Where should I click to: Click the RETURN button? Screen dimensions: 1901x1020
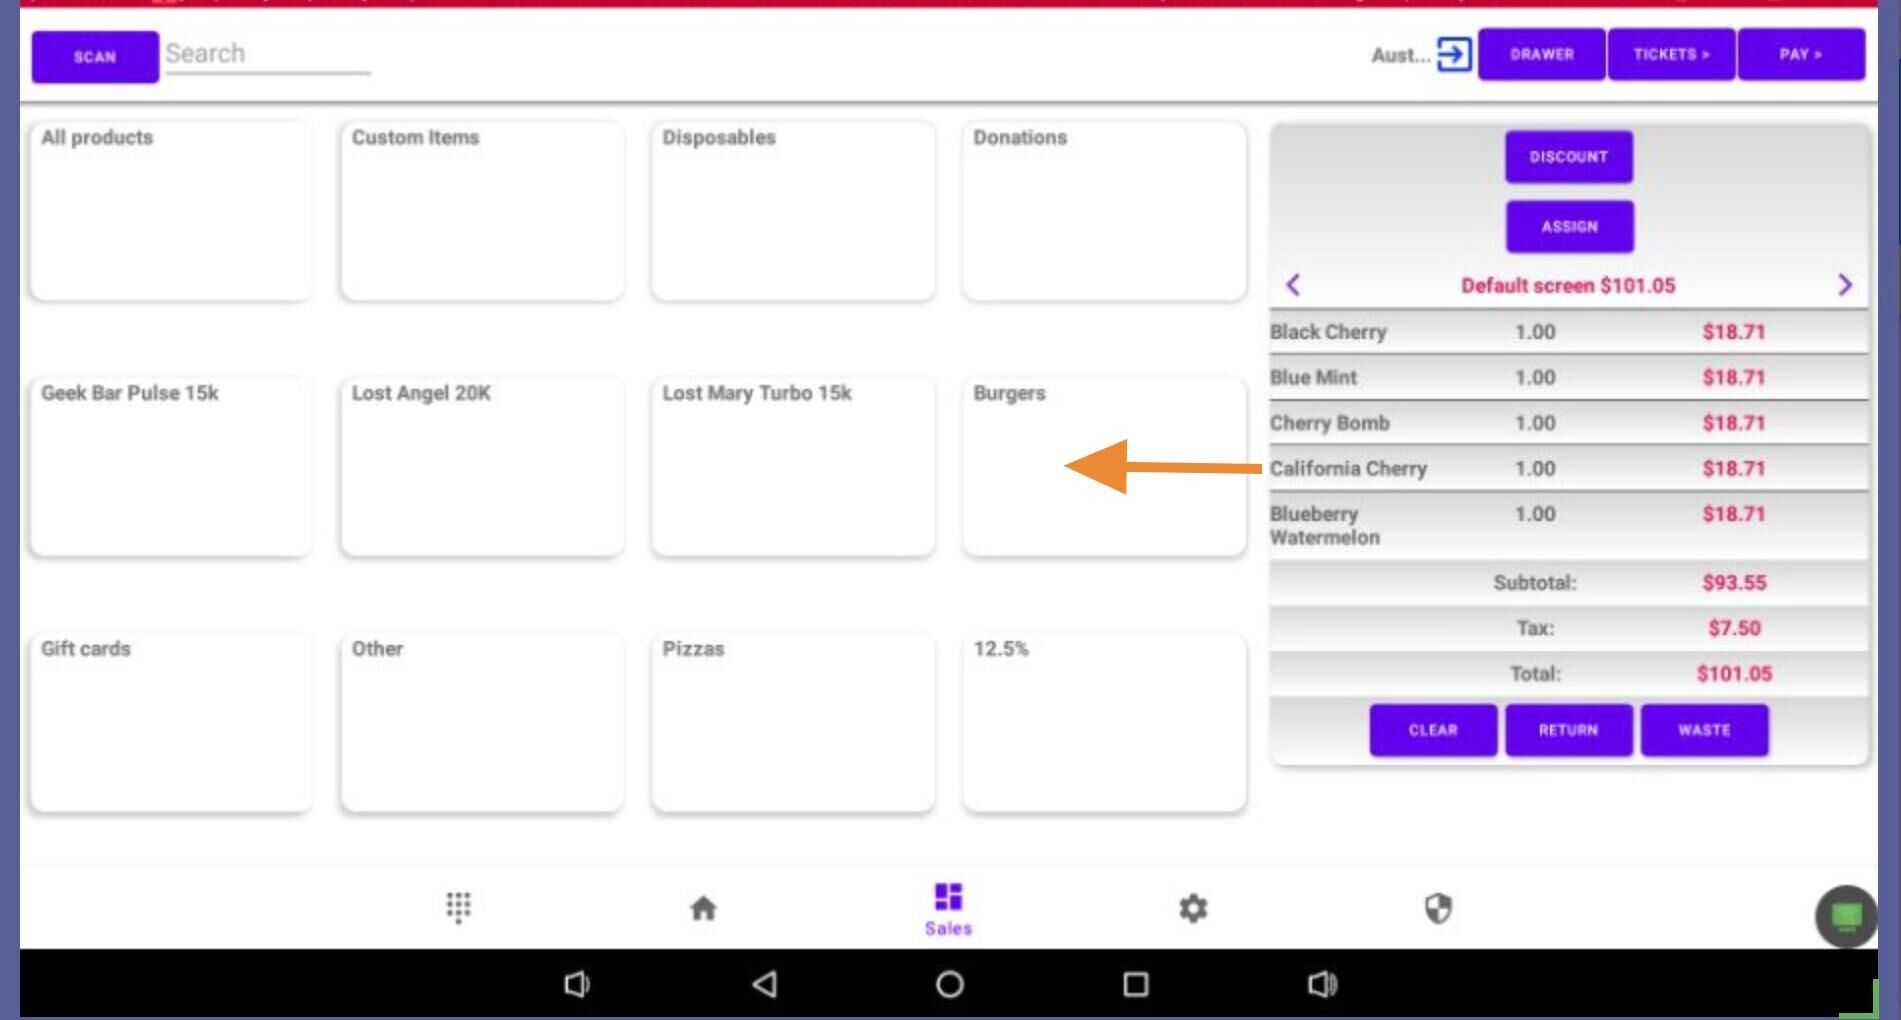coord(1569,730)
